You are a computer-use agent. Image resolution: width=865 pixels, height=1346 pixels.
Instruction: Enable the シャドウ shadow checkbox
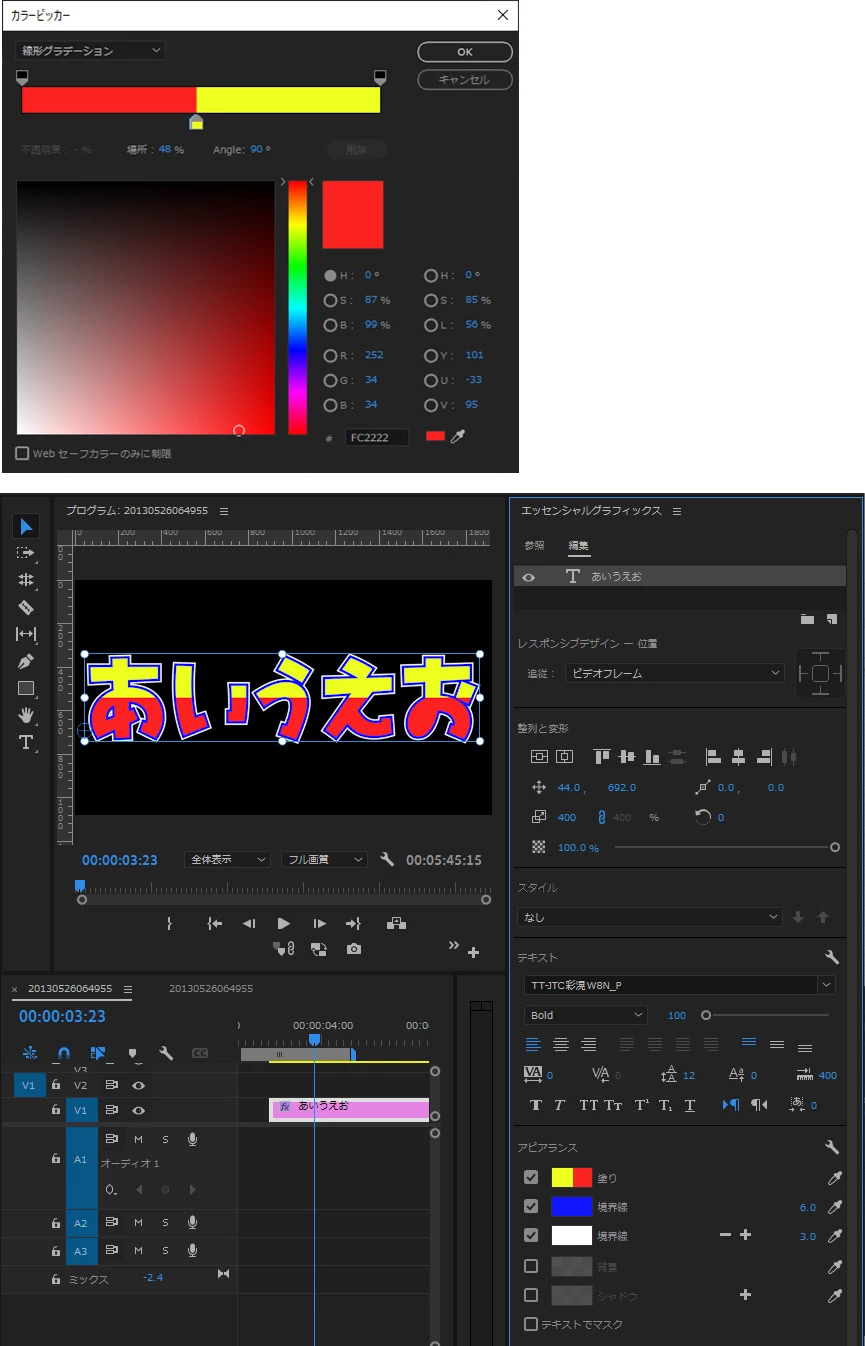point(531,1295)
